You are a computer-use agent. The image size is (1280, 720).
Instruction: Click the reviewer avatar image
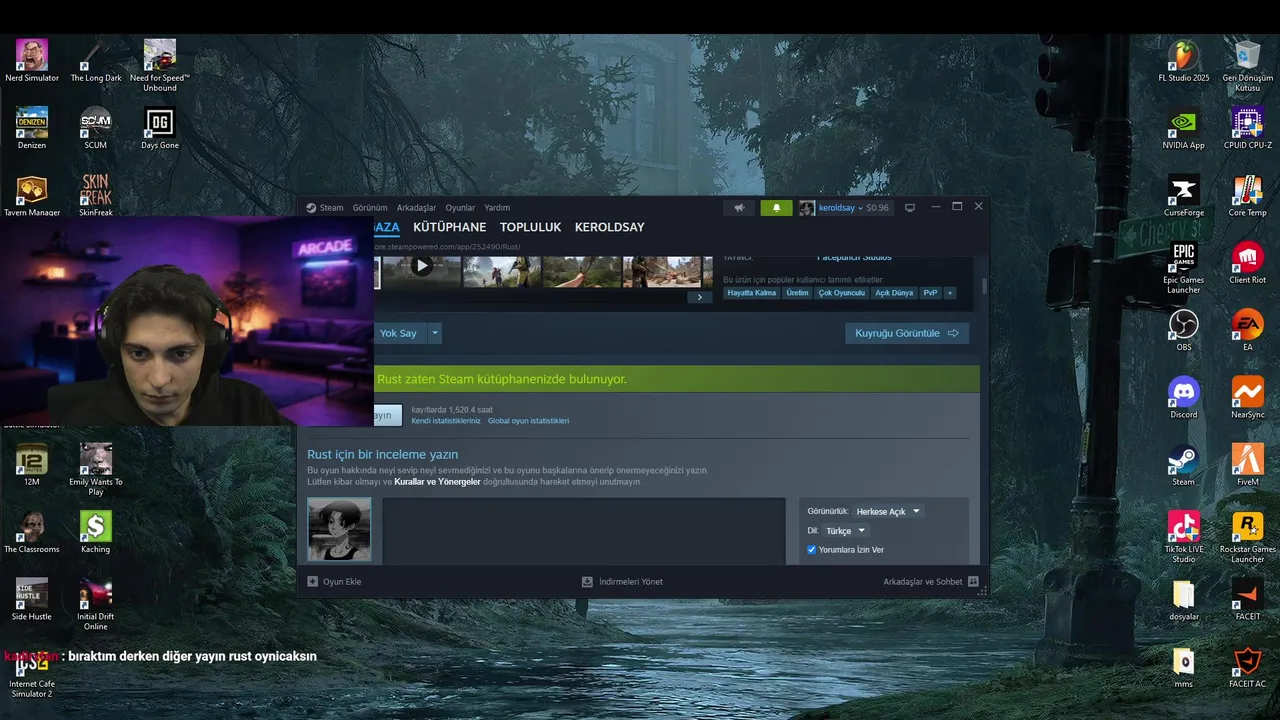[339, 529]
